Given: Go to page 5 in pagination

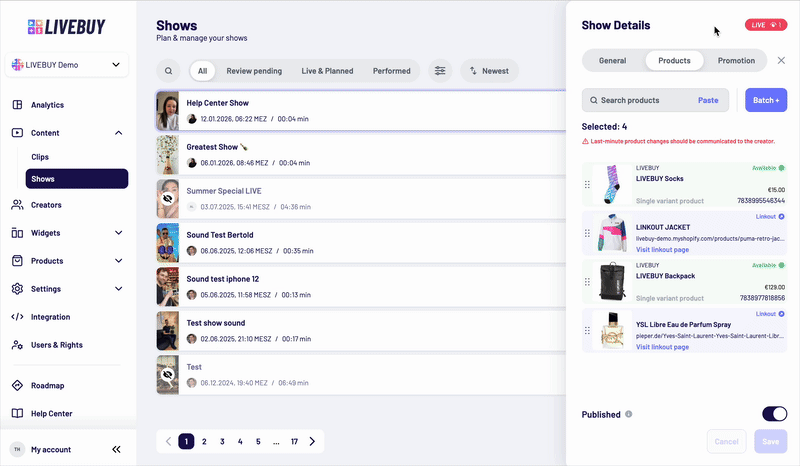Looking at the screenshot, I should tap(258, 442).
